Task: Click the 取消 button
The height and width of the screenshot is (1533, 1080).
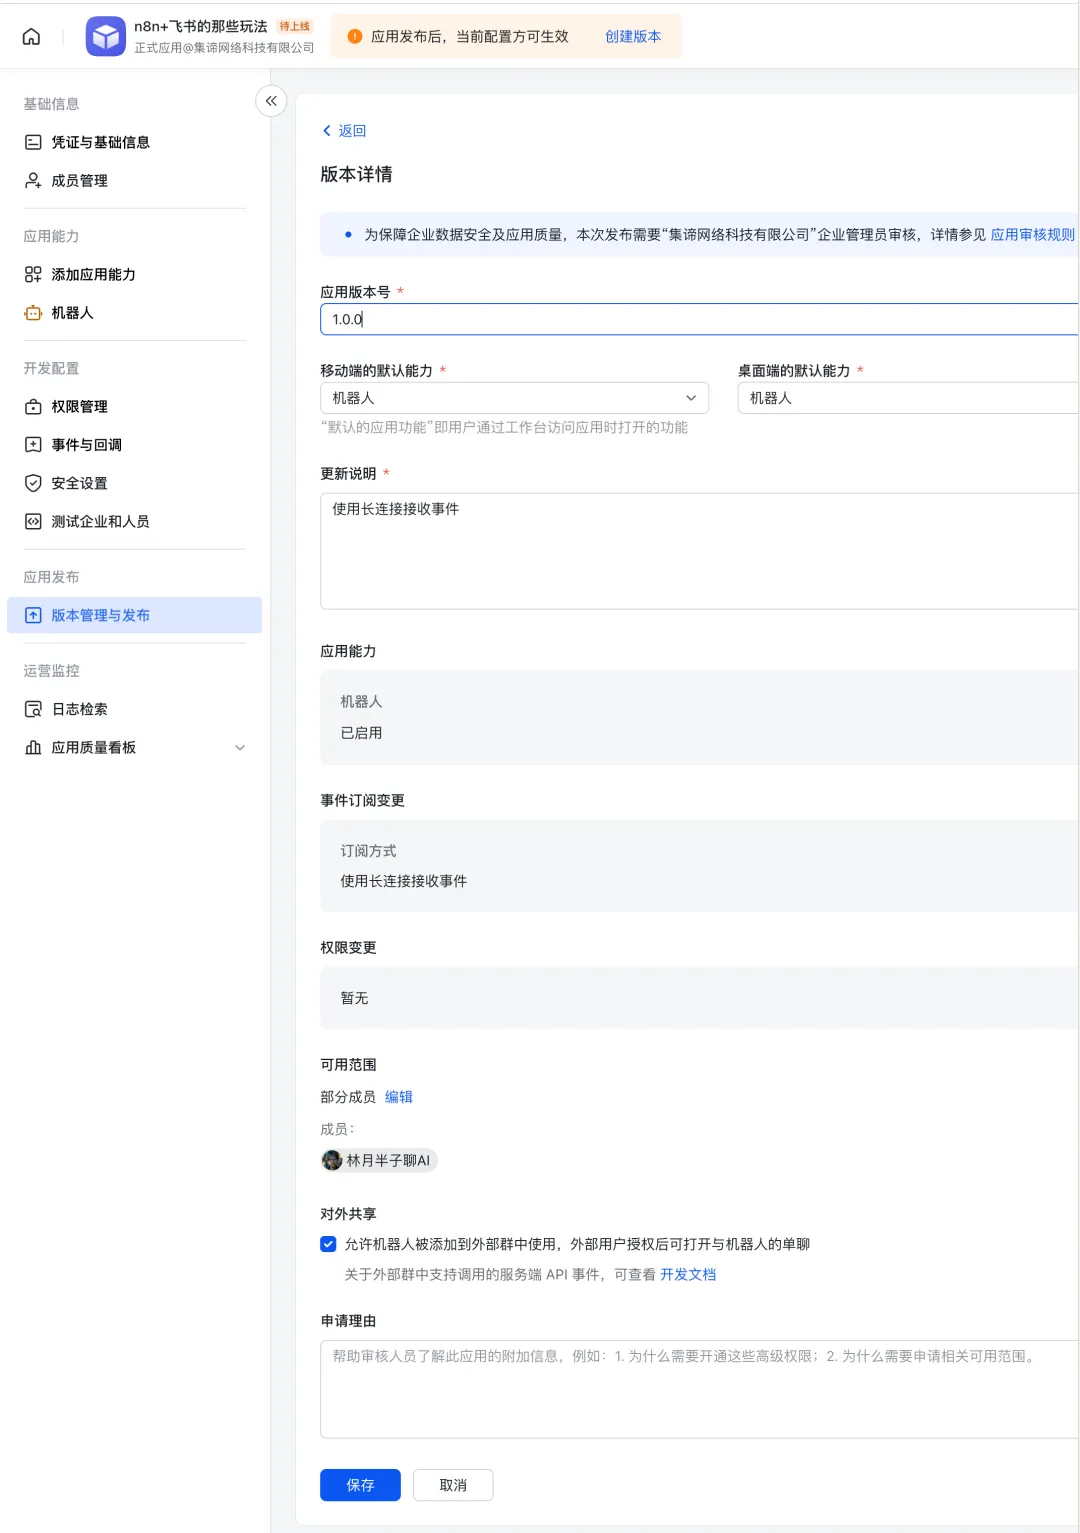Action: pyautogui.click(x=453, y=1485)
